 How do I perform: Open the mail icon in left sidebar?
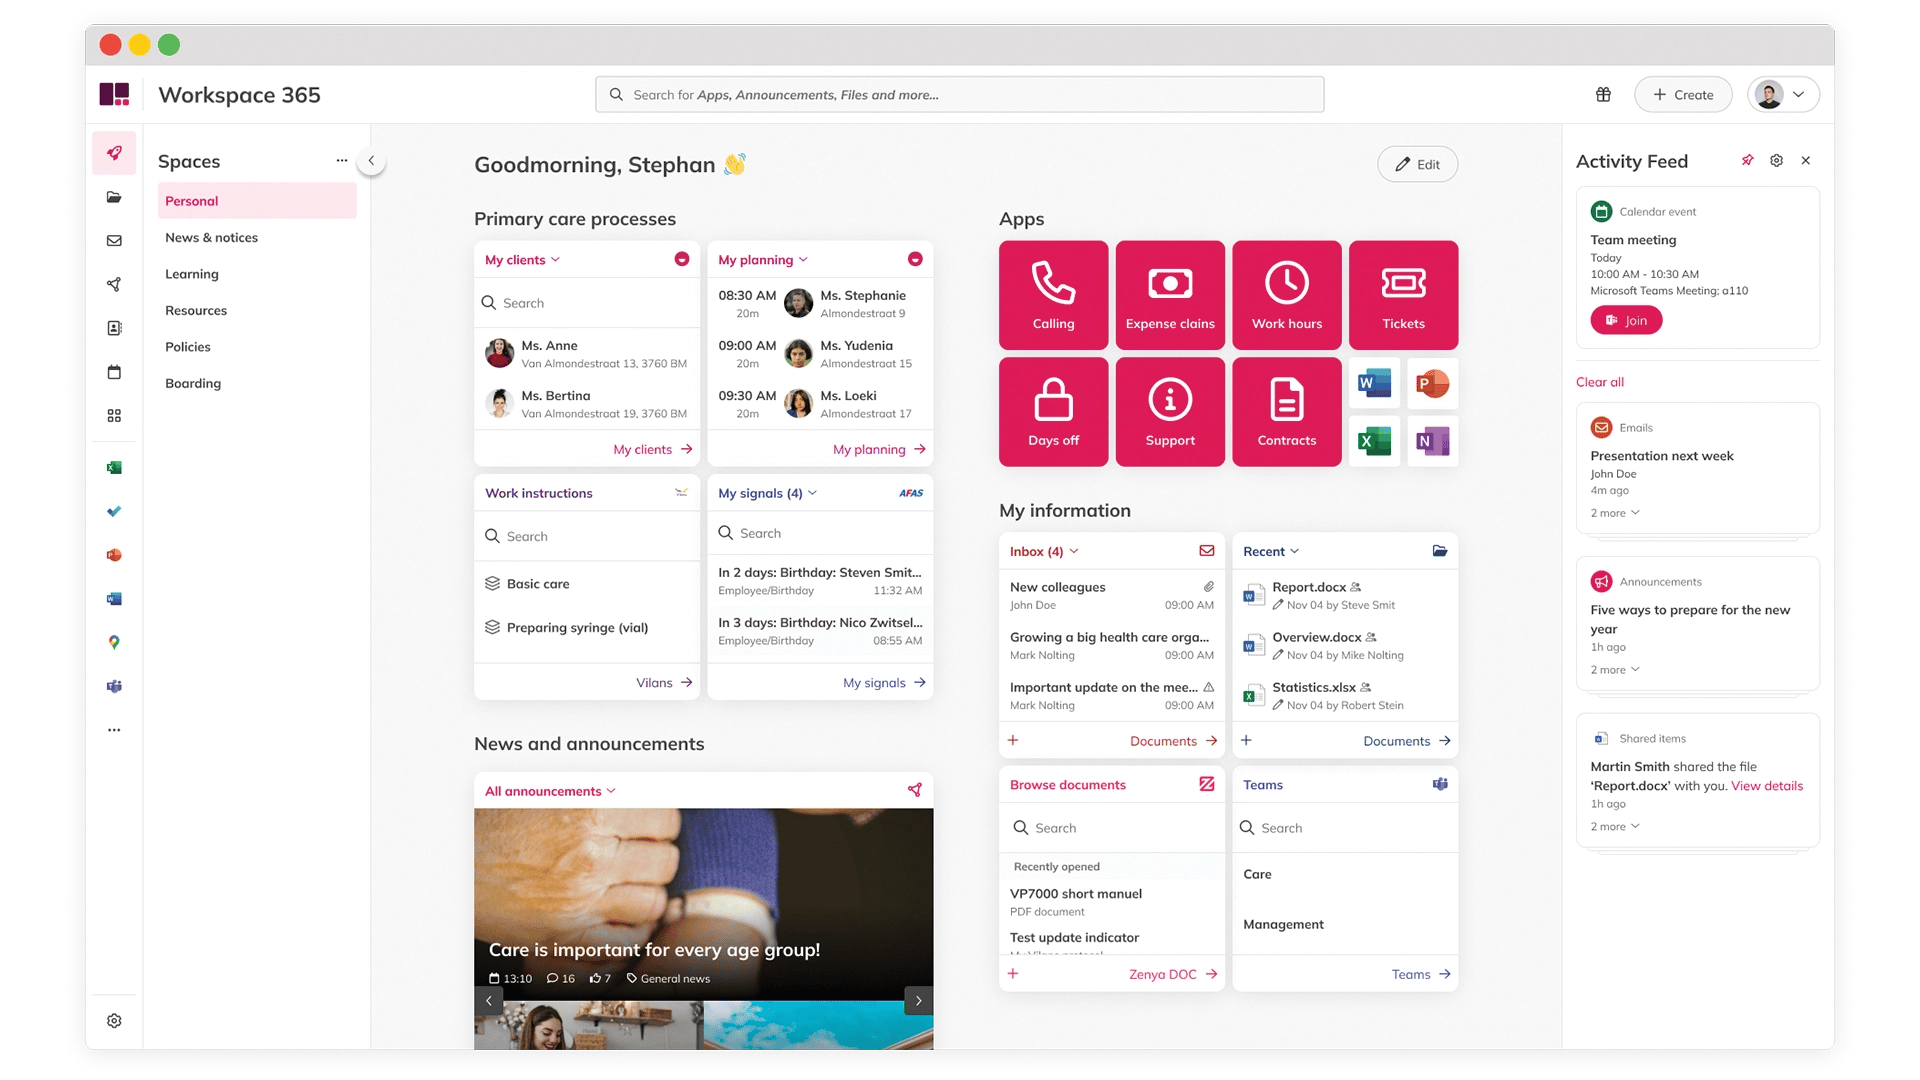click(x=114, y=241)
